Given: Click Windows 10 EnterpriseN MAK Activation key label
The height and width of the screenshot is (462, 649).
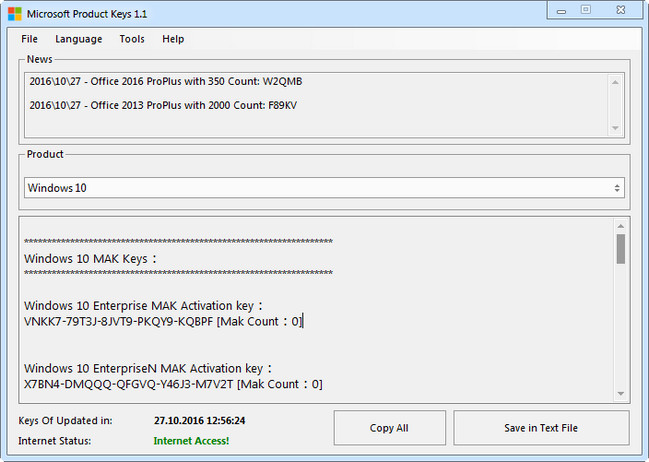Looking at the screenshot, I should 148,369.
